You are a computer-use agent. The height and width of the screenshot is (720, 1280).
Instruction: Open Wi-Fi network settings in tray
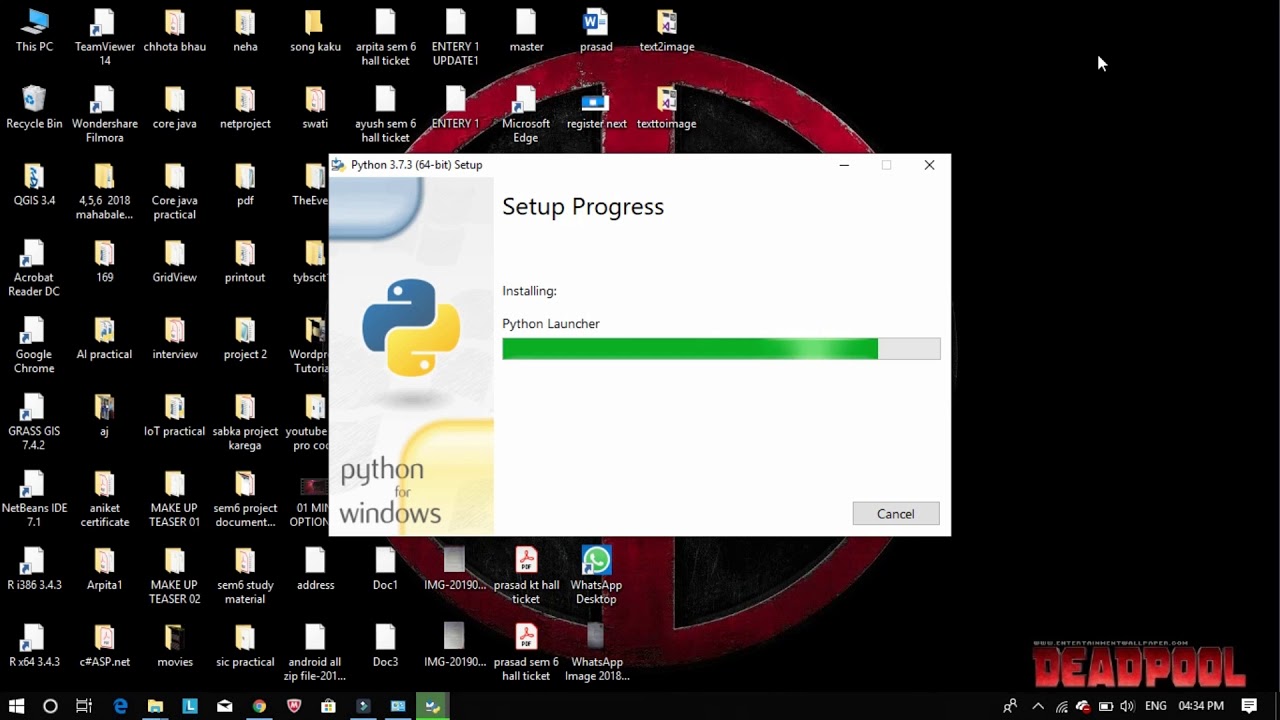[1061, 706]
